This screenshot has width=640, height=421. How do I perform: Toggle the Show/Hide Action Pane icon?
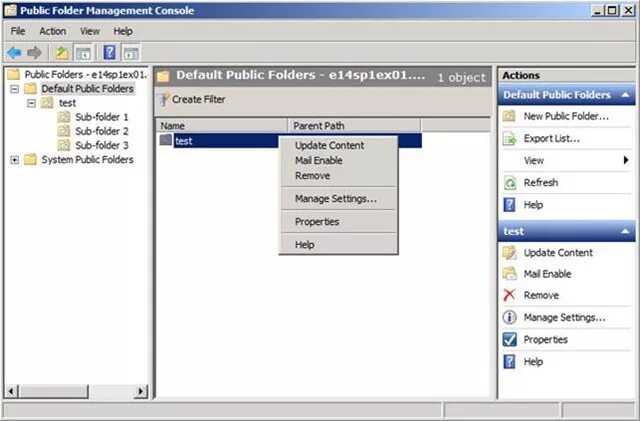click(131, 53)
